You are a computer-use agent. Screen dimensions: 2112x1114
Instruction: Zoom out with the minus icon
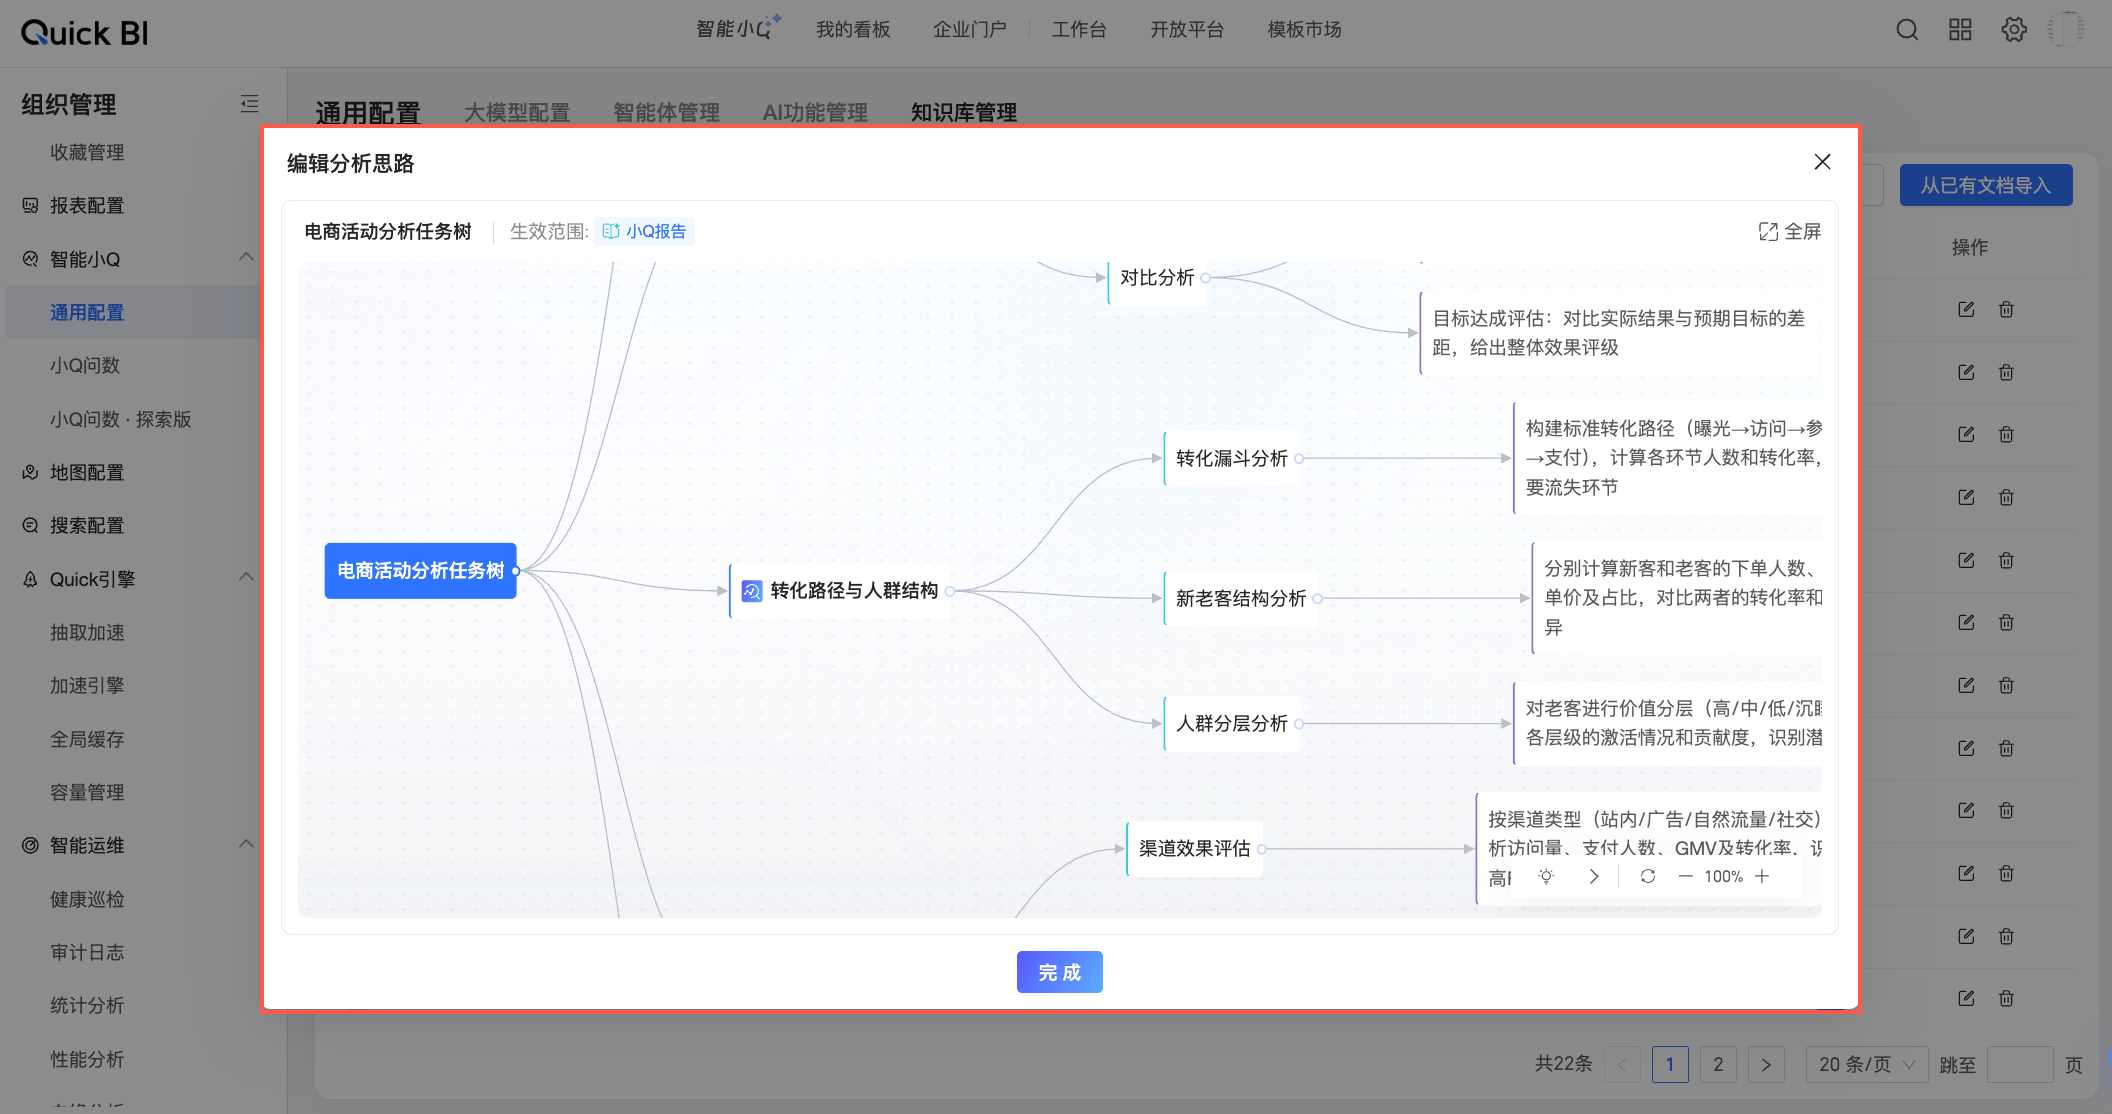(x=1686, y=876)
